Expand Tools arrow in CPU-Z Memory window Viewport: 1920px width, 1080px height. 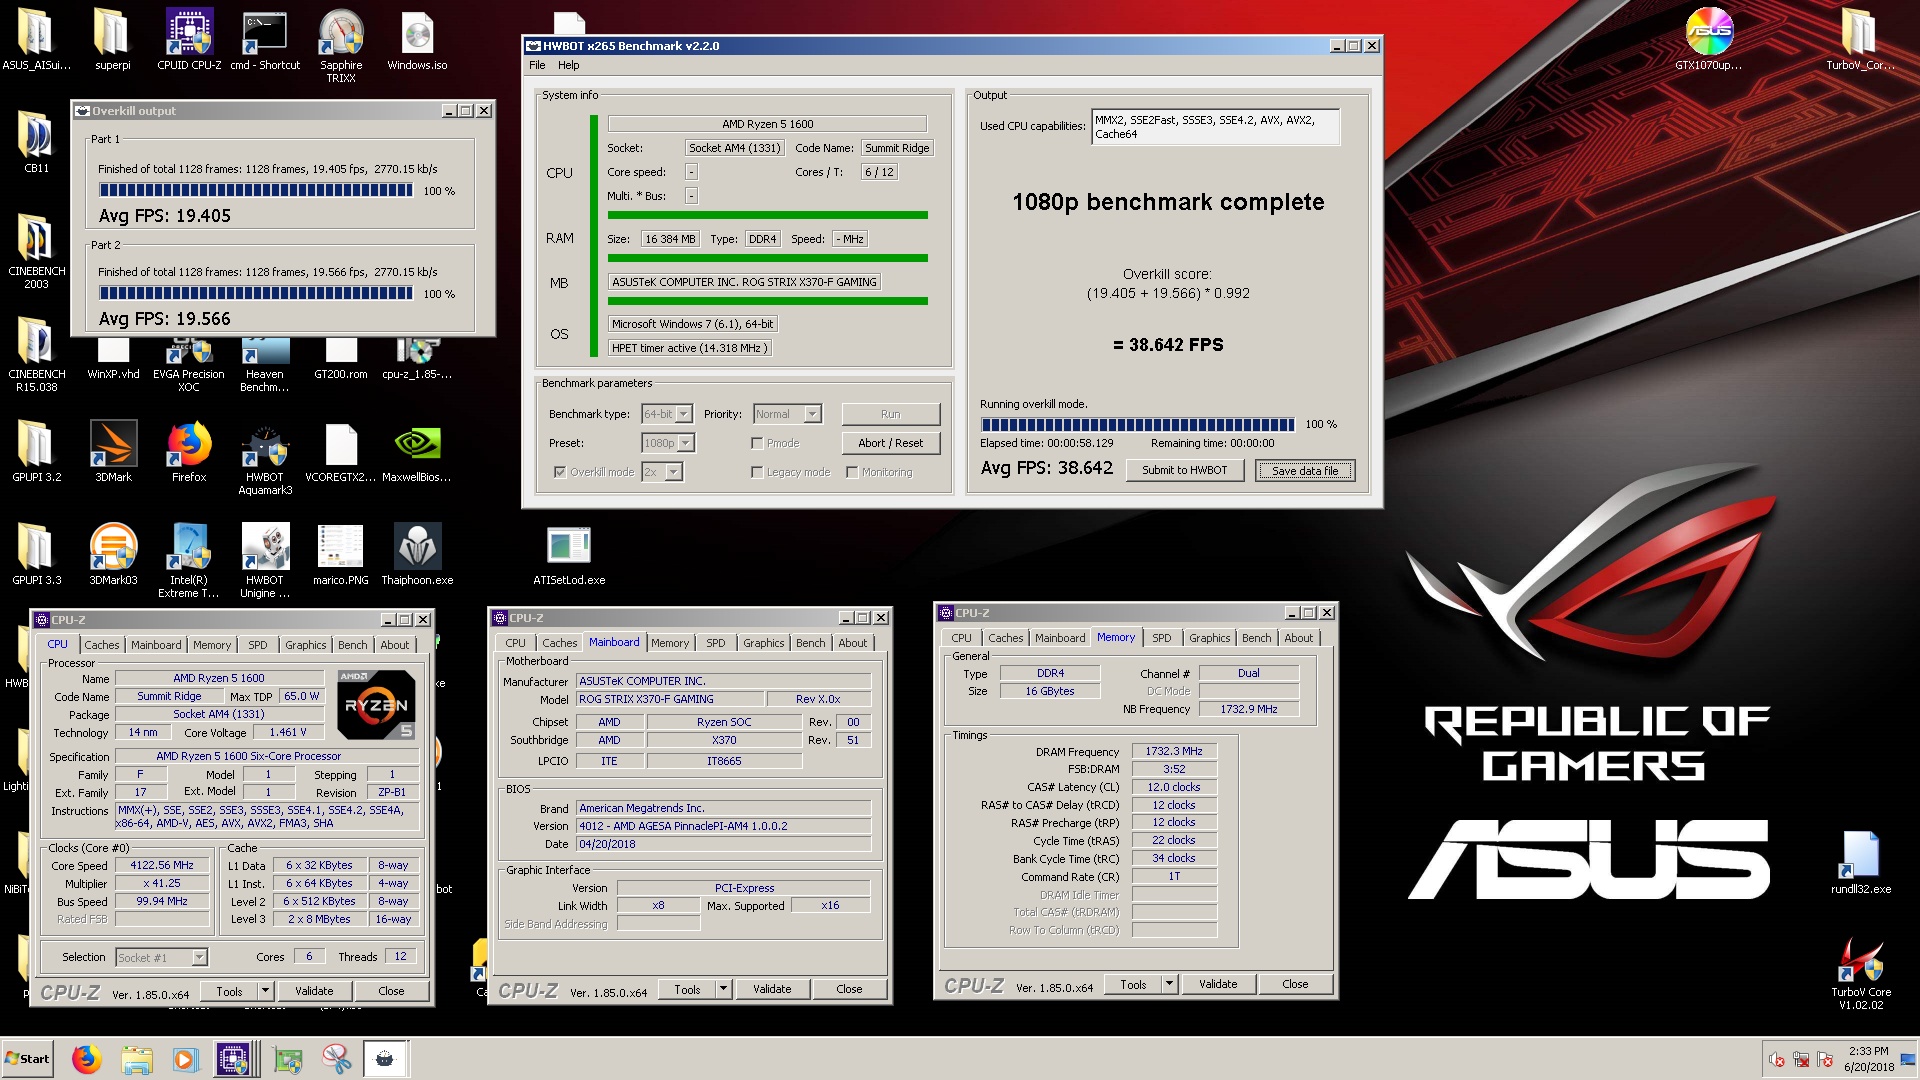click(1169, 984)
